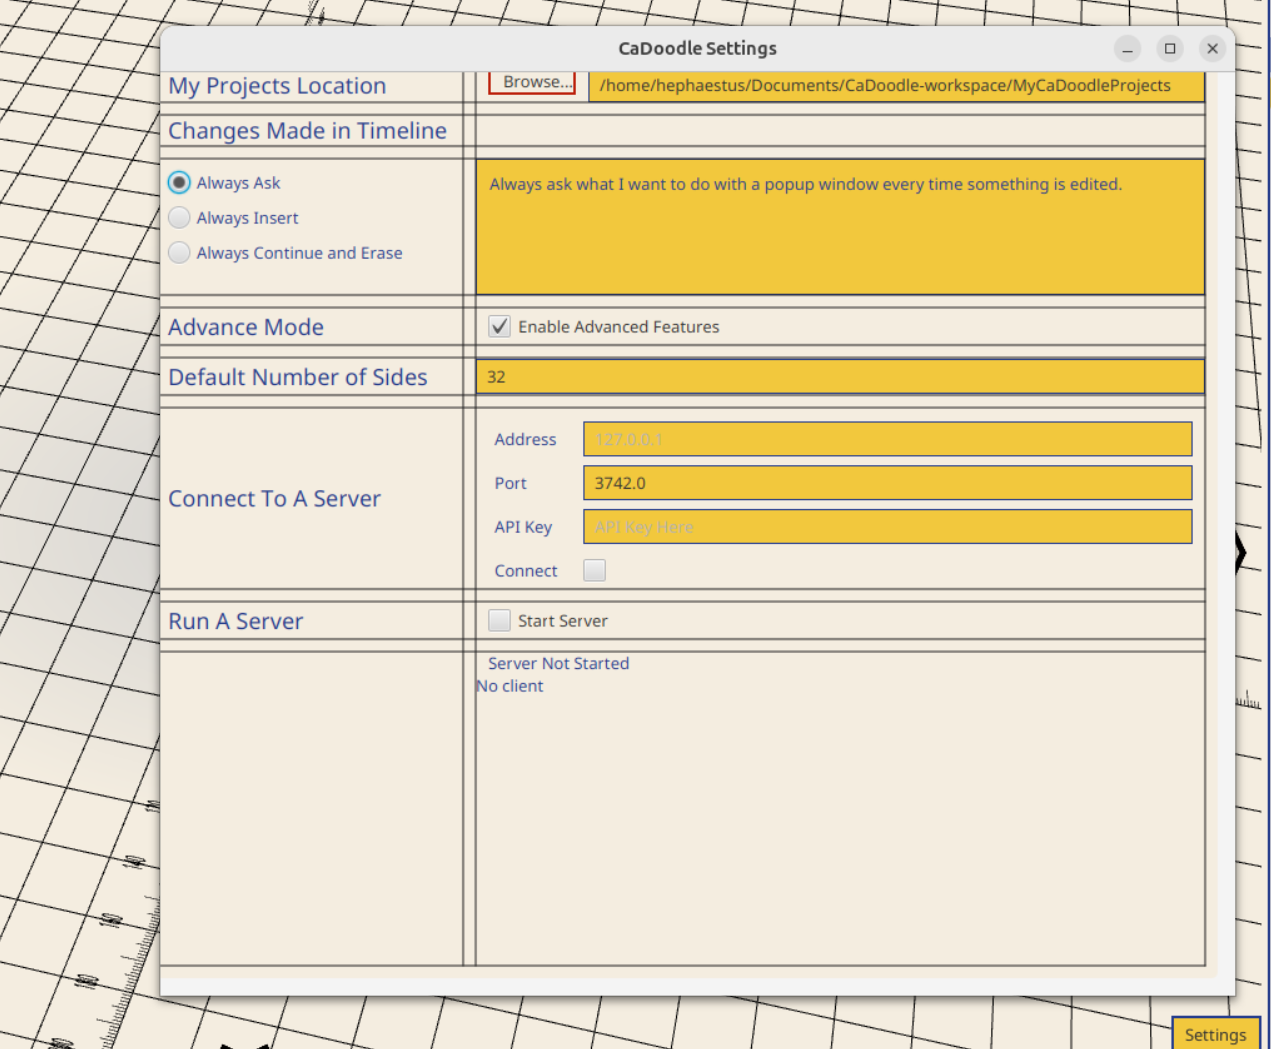Edit the Default Number of Sides value
1271x1049 pixels.
[x=840, y=376]
